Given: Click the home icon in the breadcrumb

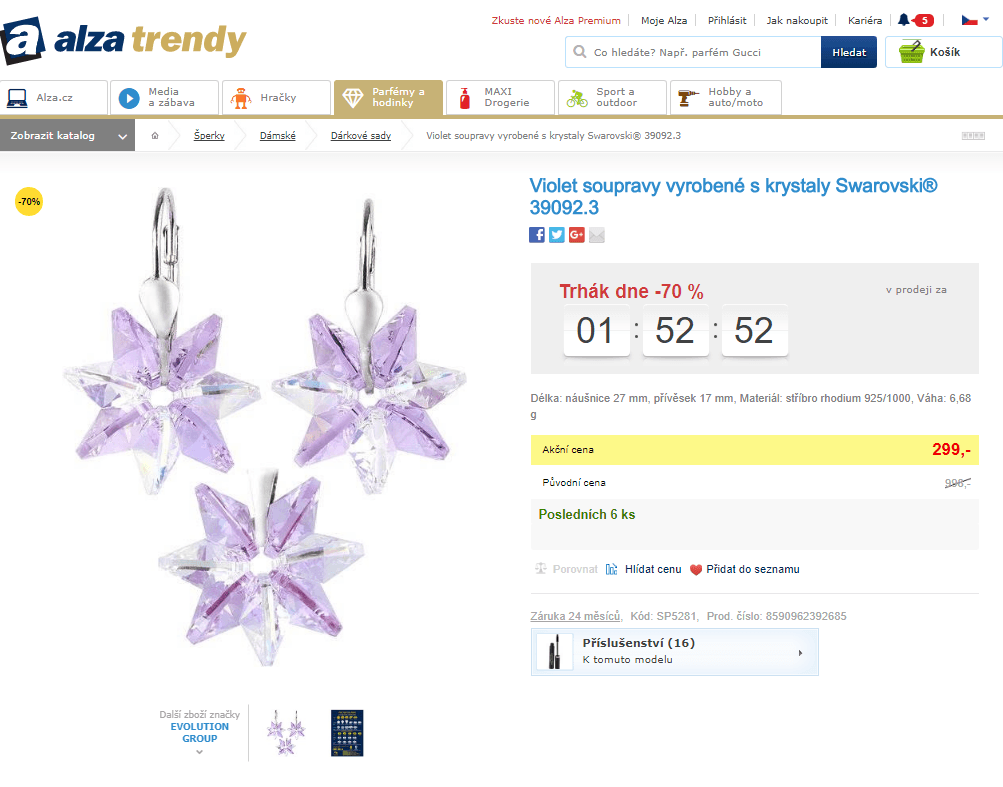Looking at the screenshot, I should pos(154,134).
